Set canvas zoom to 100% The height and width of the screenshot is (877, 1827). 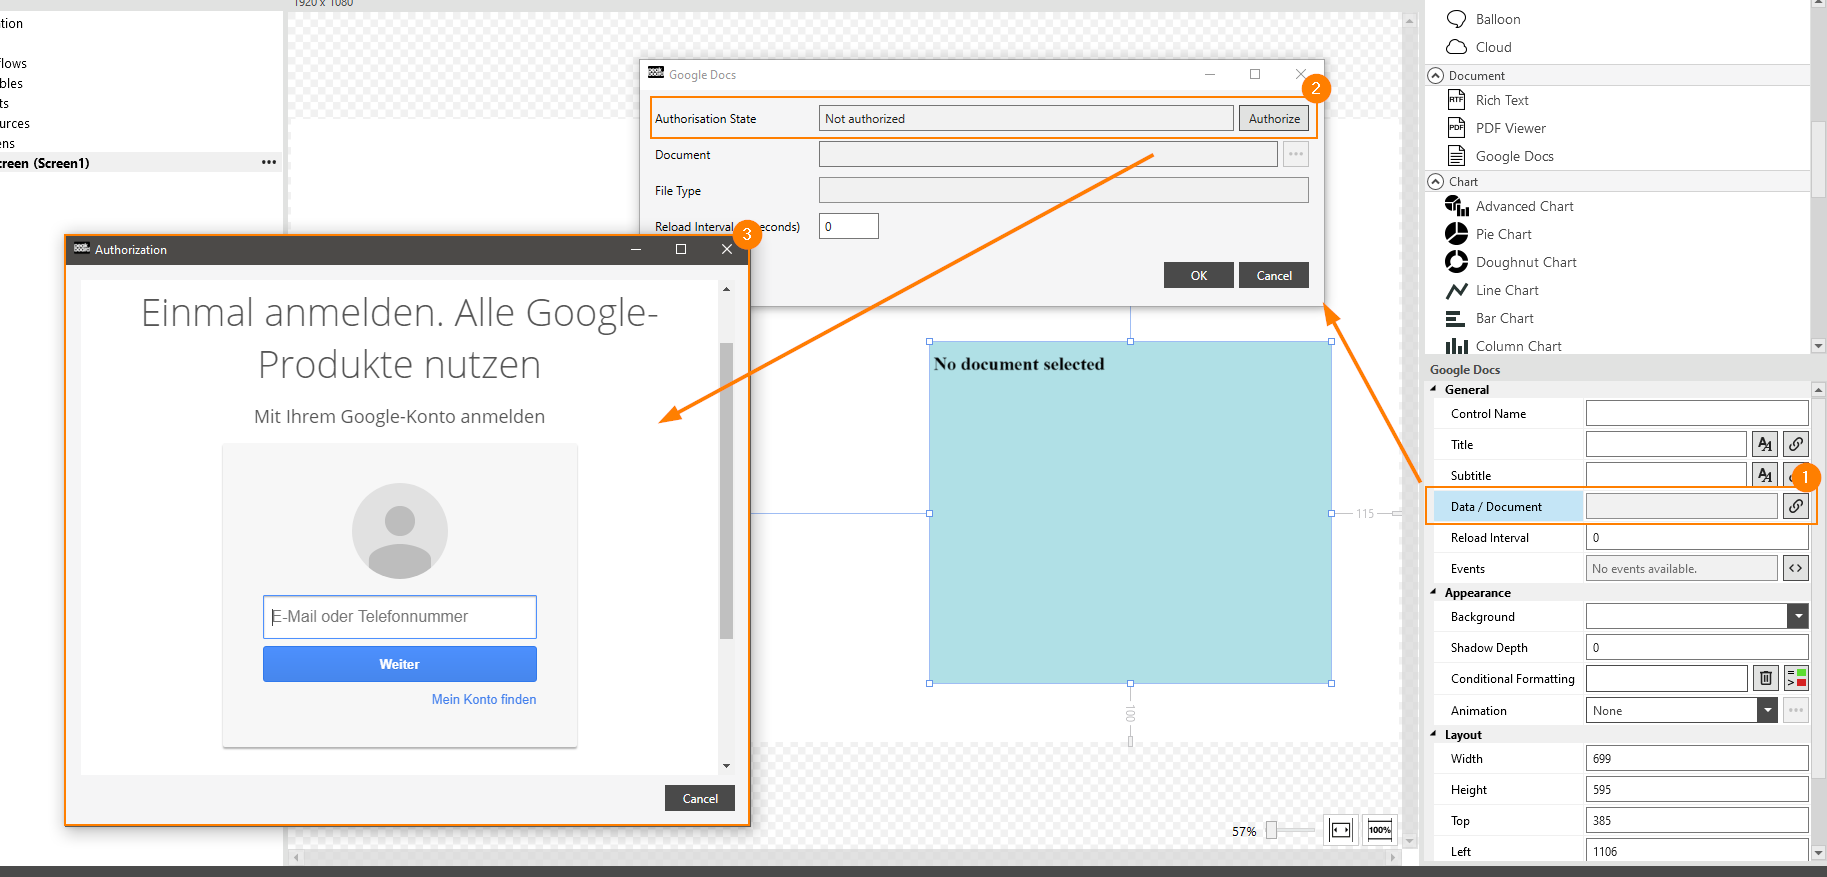(1380, 830)
